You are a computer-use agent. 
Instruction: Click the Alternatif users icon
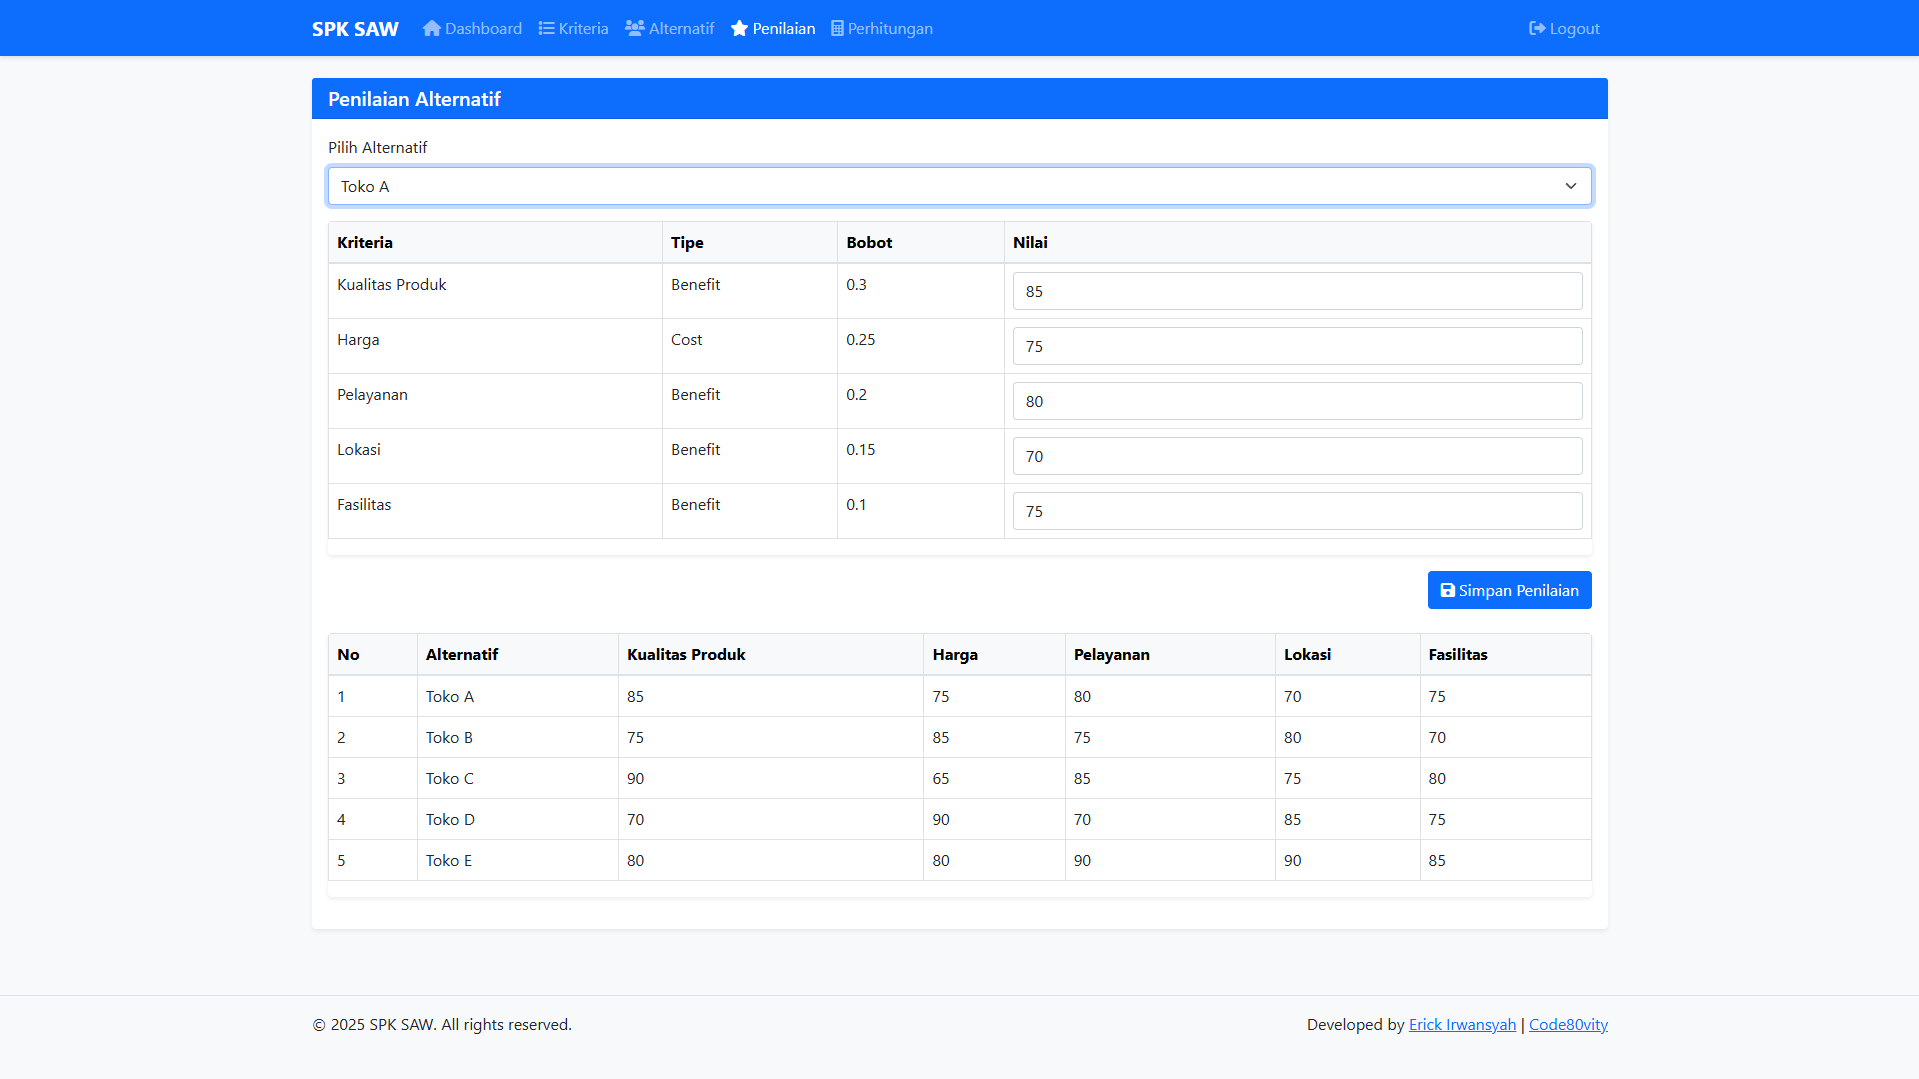coord(635,28)
